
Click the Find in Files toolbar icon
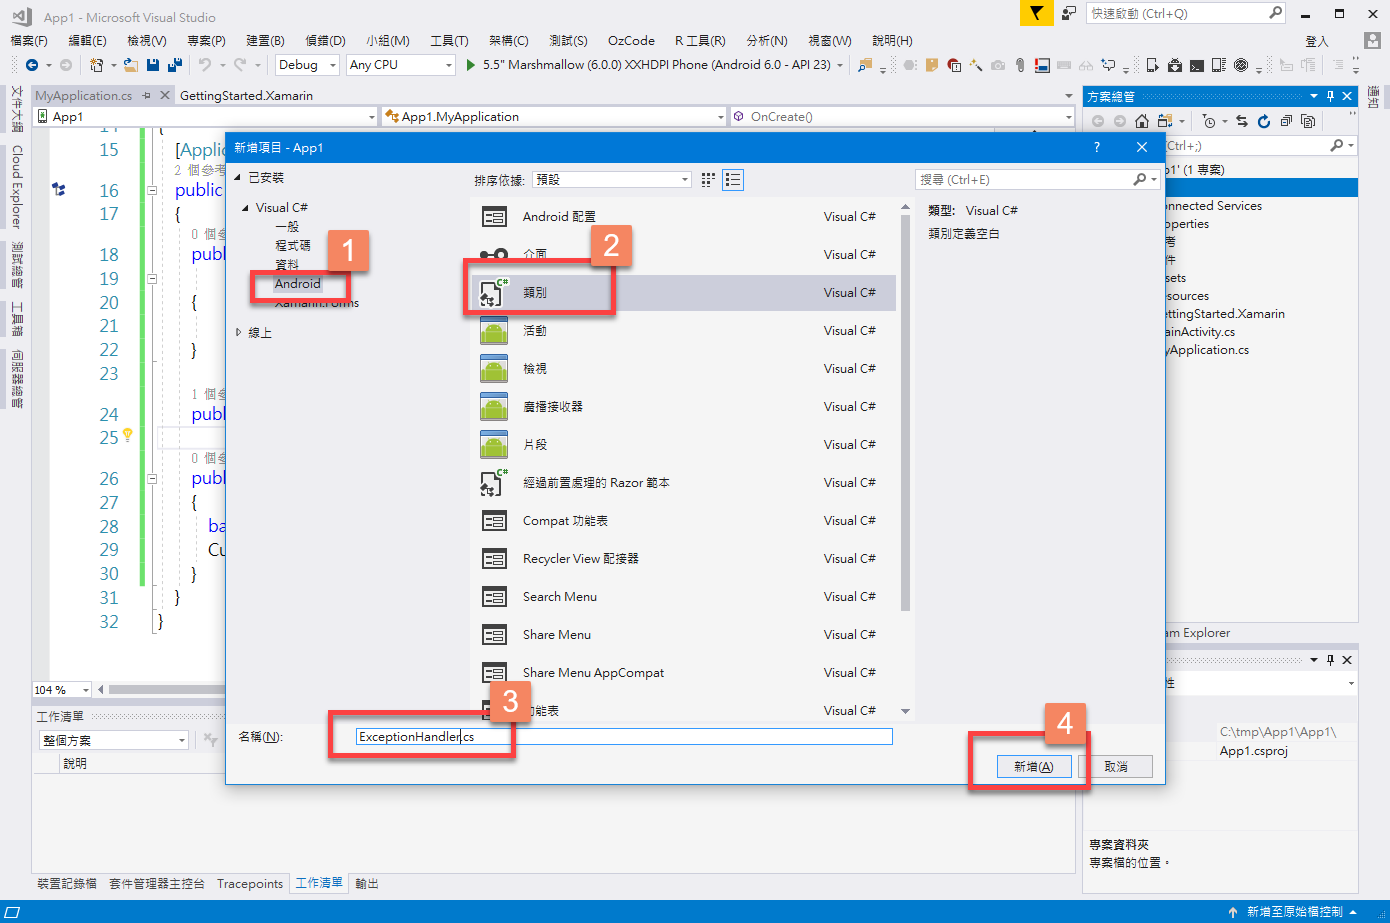pyautogui.click(x=865, y=65)
